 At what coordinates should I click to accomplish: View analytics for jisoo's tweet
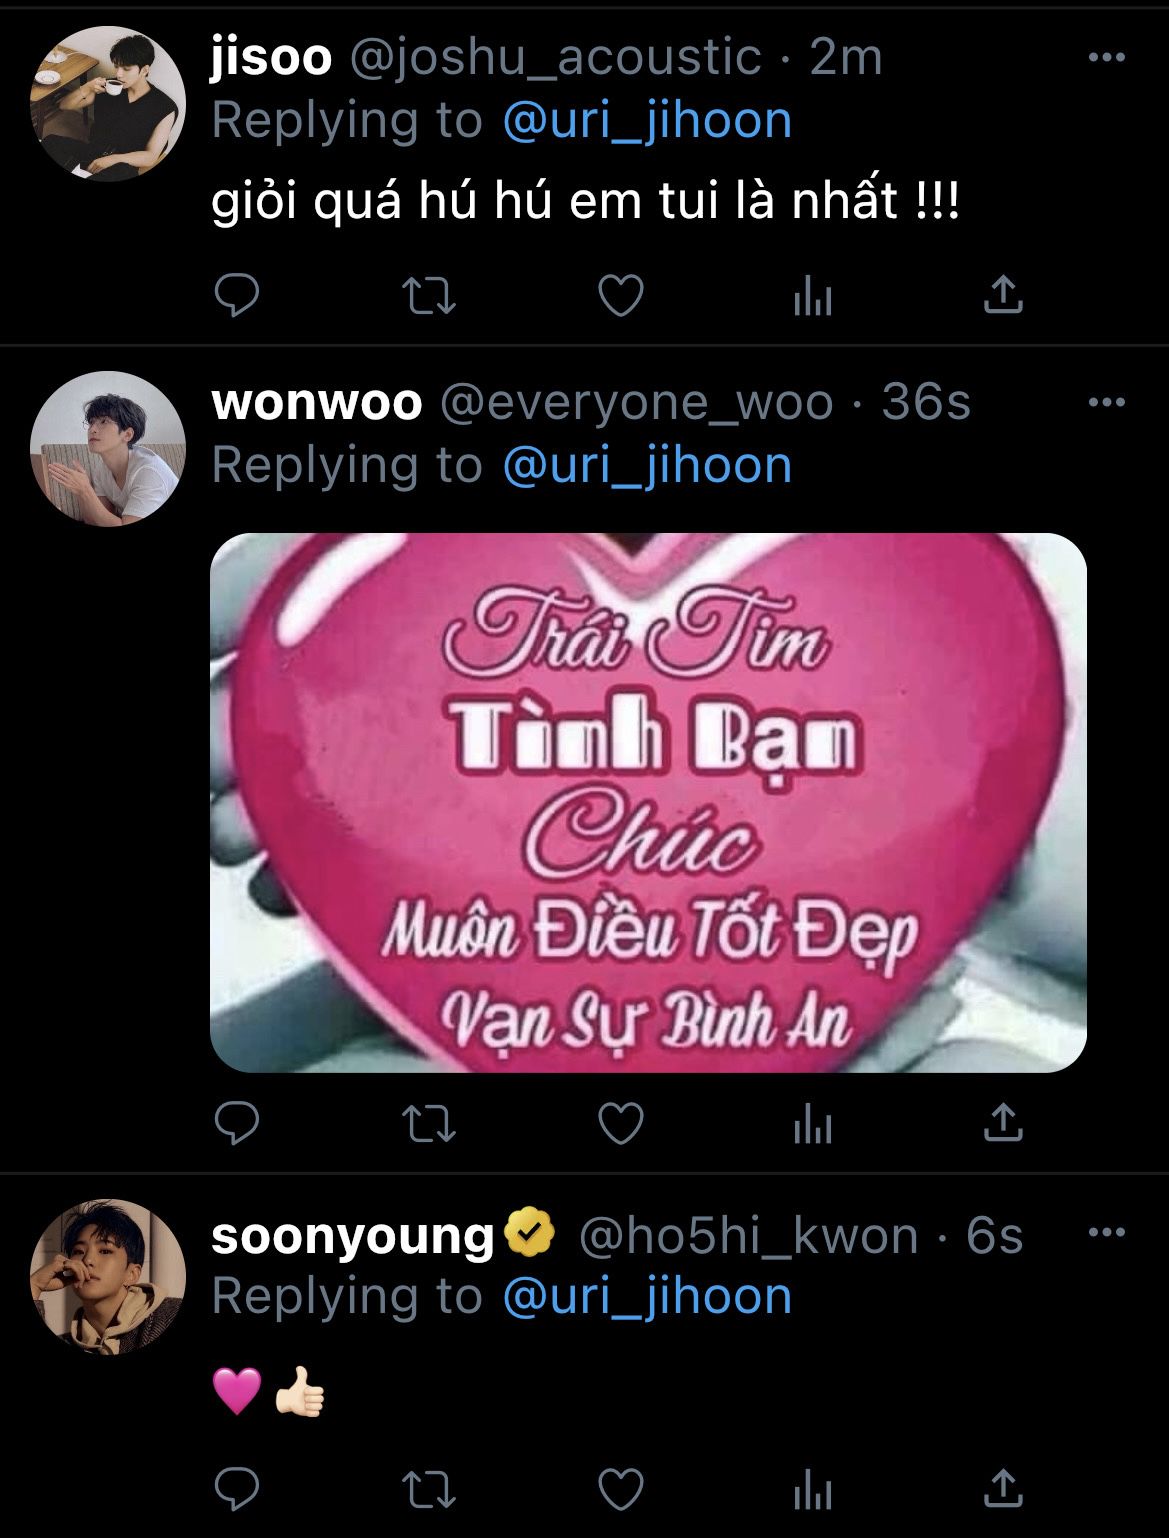pos(812,296)
